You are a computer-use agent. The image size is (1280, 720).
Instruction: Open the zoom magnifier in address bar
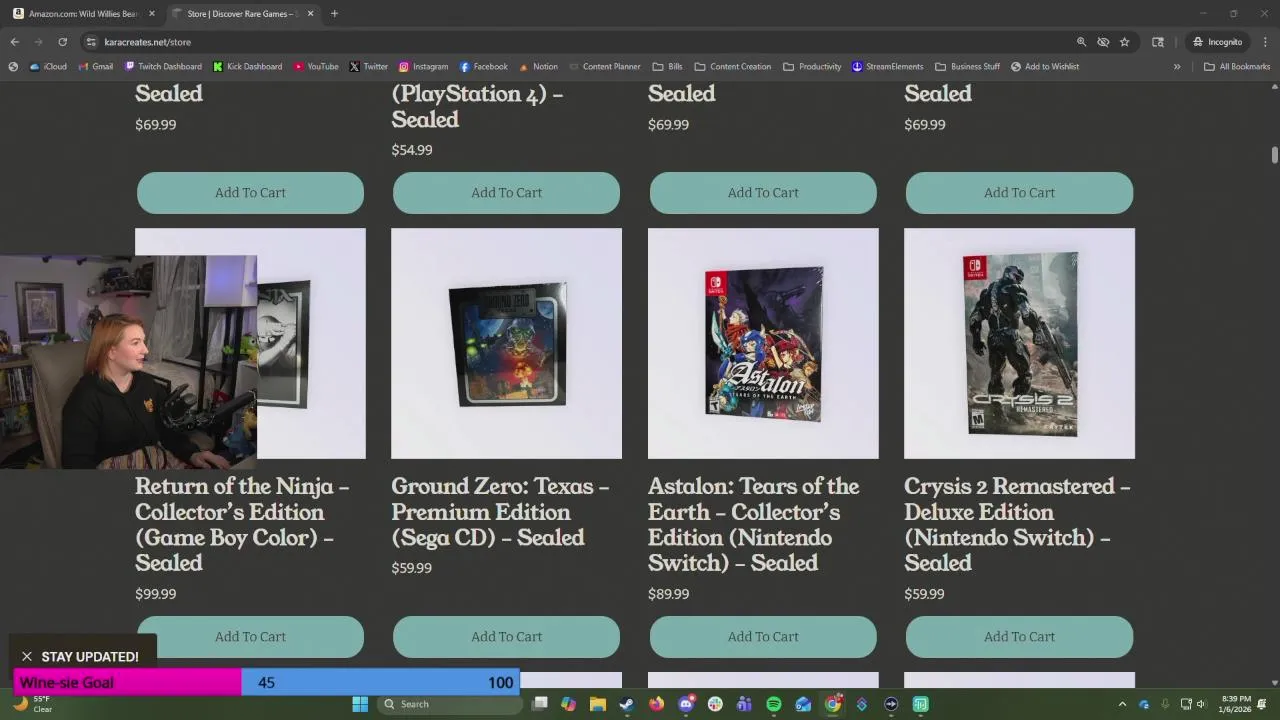point(1081,42)
